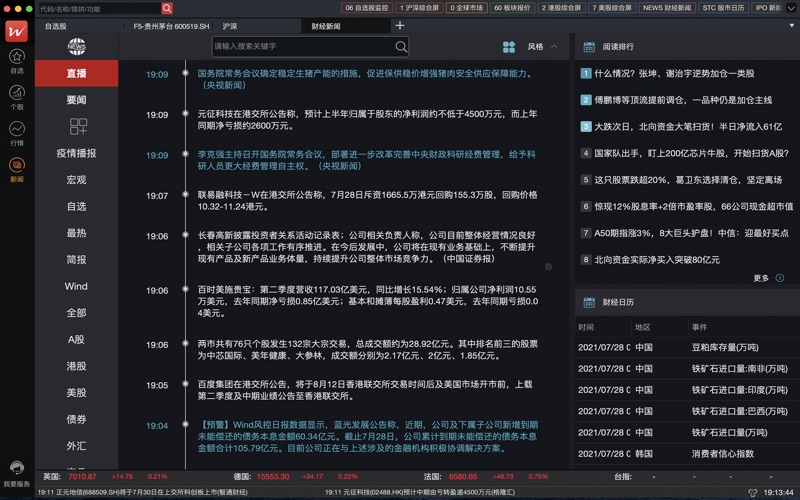Click the 我要服务 support icon
The height and width of the screenshot is (500, 800).
click(16, 468)
